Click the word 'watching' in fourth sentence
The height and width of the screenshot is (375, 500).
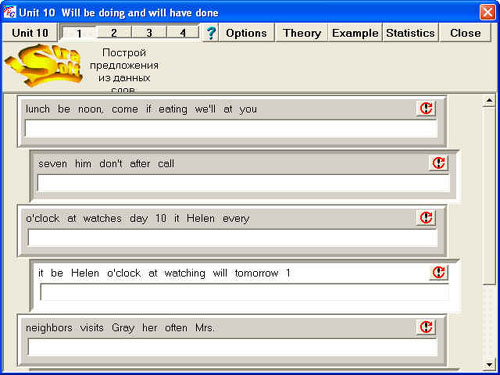coord(185,273)
